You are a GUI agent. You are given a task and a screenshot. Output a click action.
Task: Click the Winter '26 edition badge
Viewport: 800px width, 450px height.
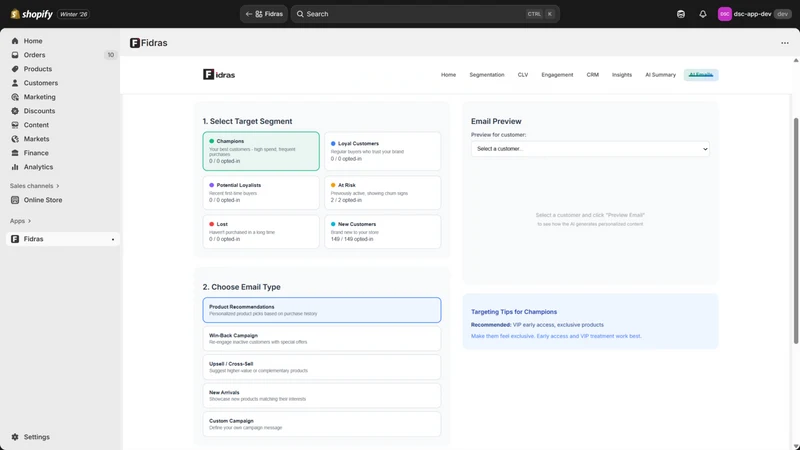pos(73,14)
